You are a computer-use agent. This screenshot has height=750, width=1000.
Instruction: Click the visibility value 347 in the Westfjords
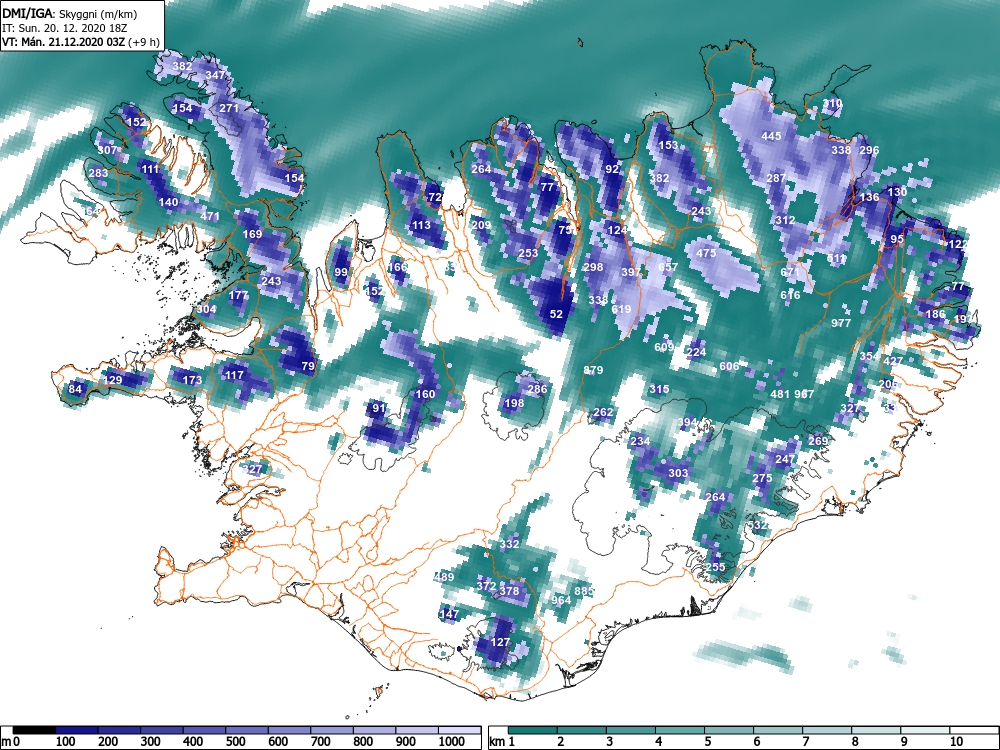click(x=215, y=75)
